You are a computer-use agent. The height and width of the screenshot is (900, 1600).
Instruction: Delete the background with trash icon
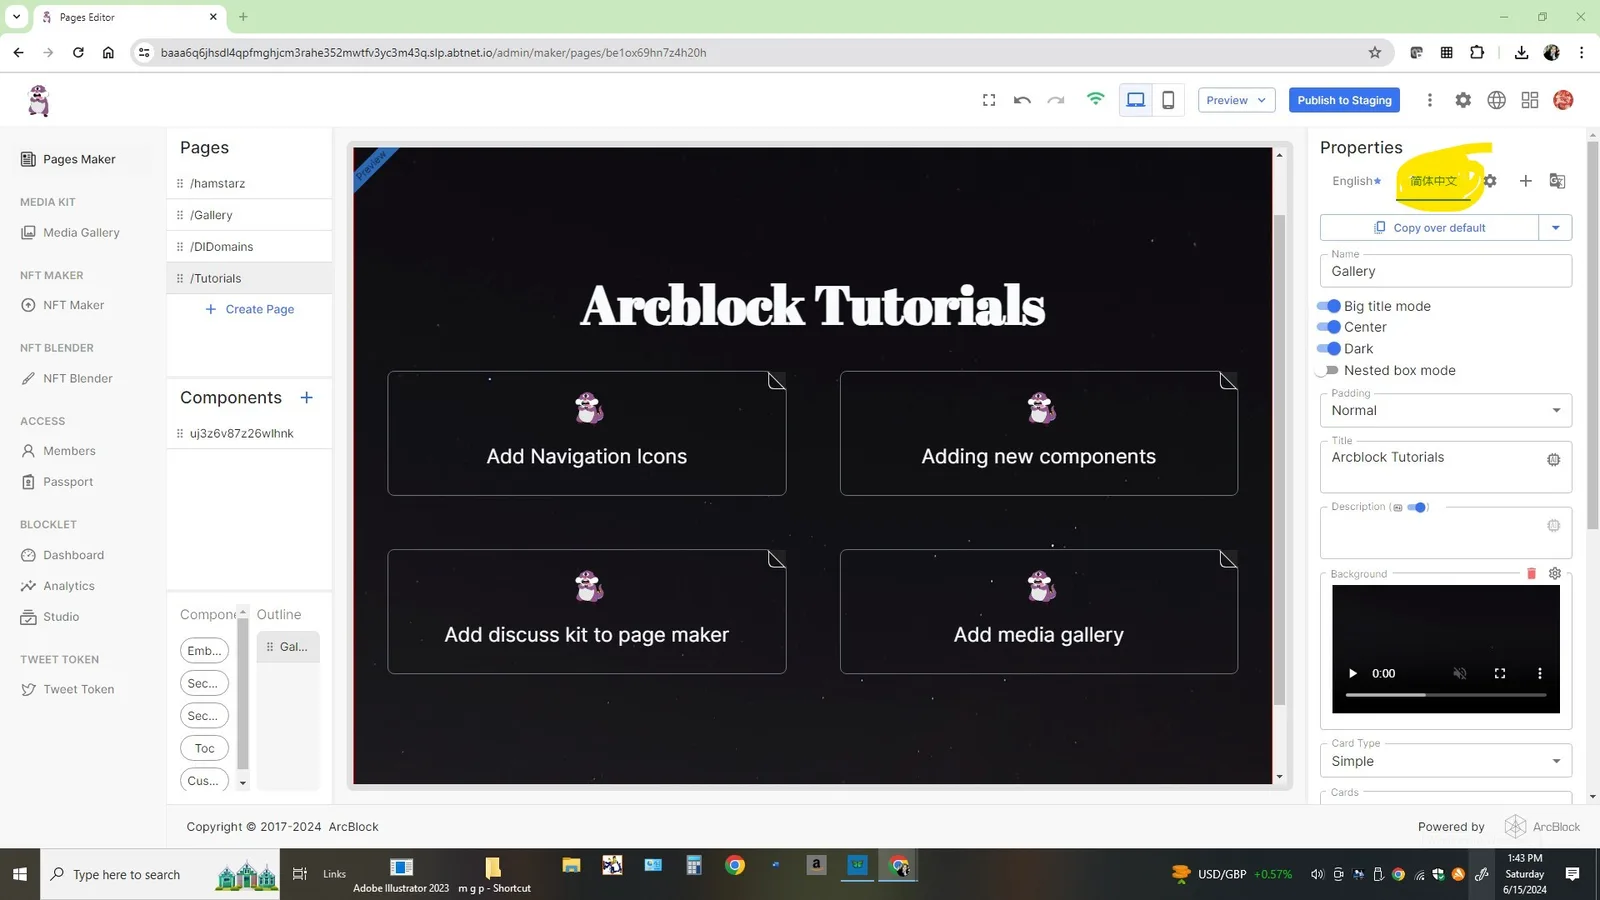pos(1531,573)
